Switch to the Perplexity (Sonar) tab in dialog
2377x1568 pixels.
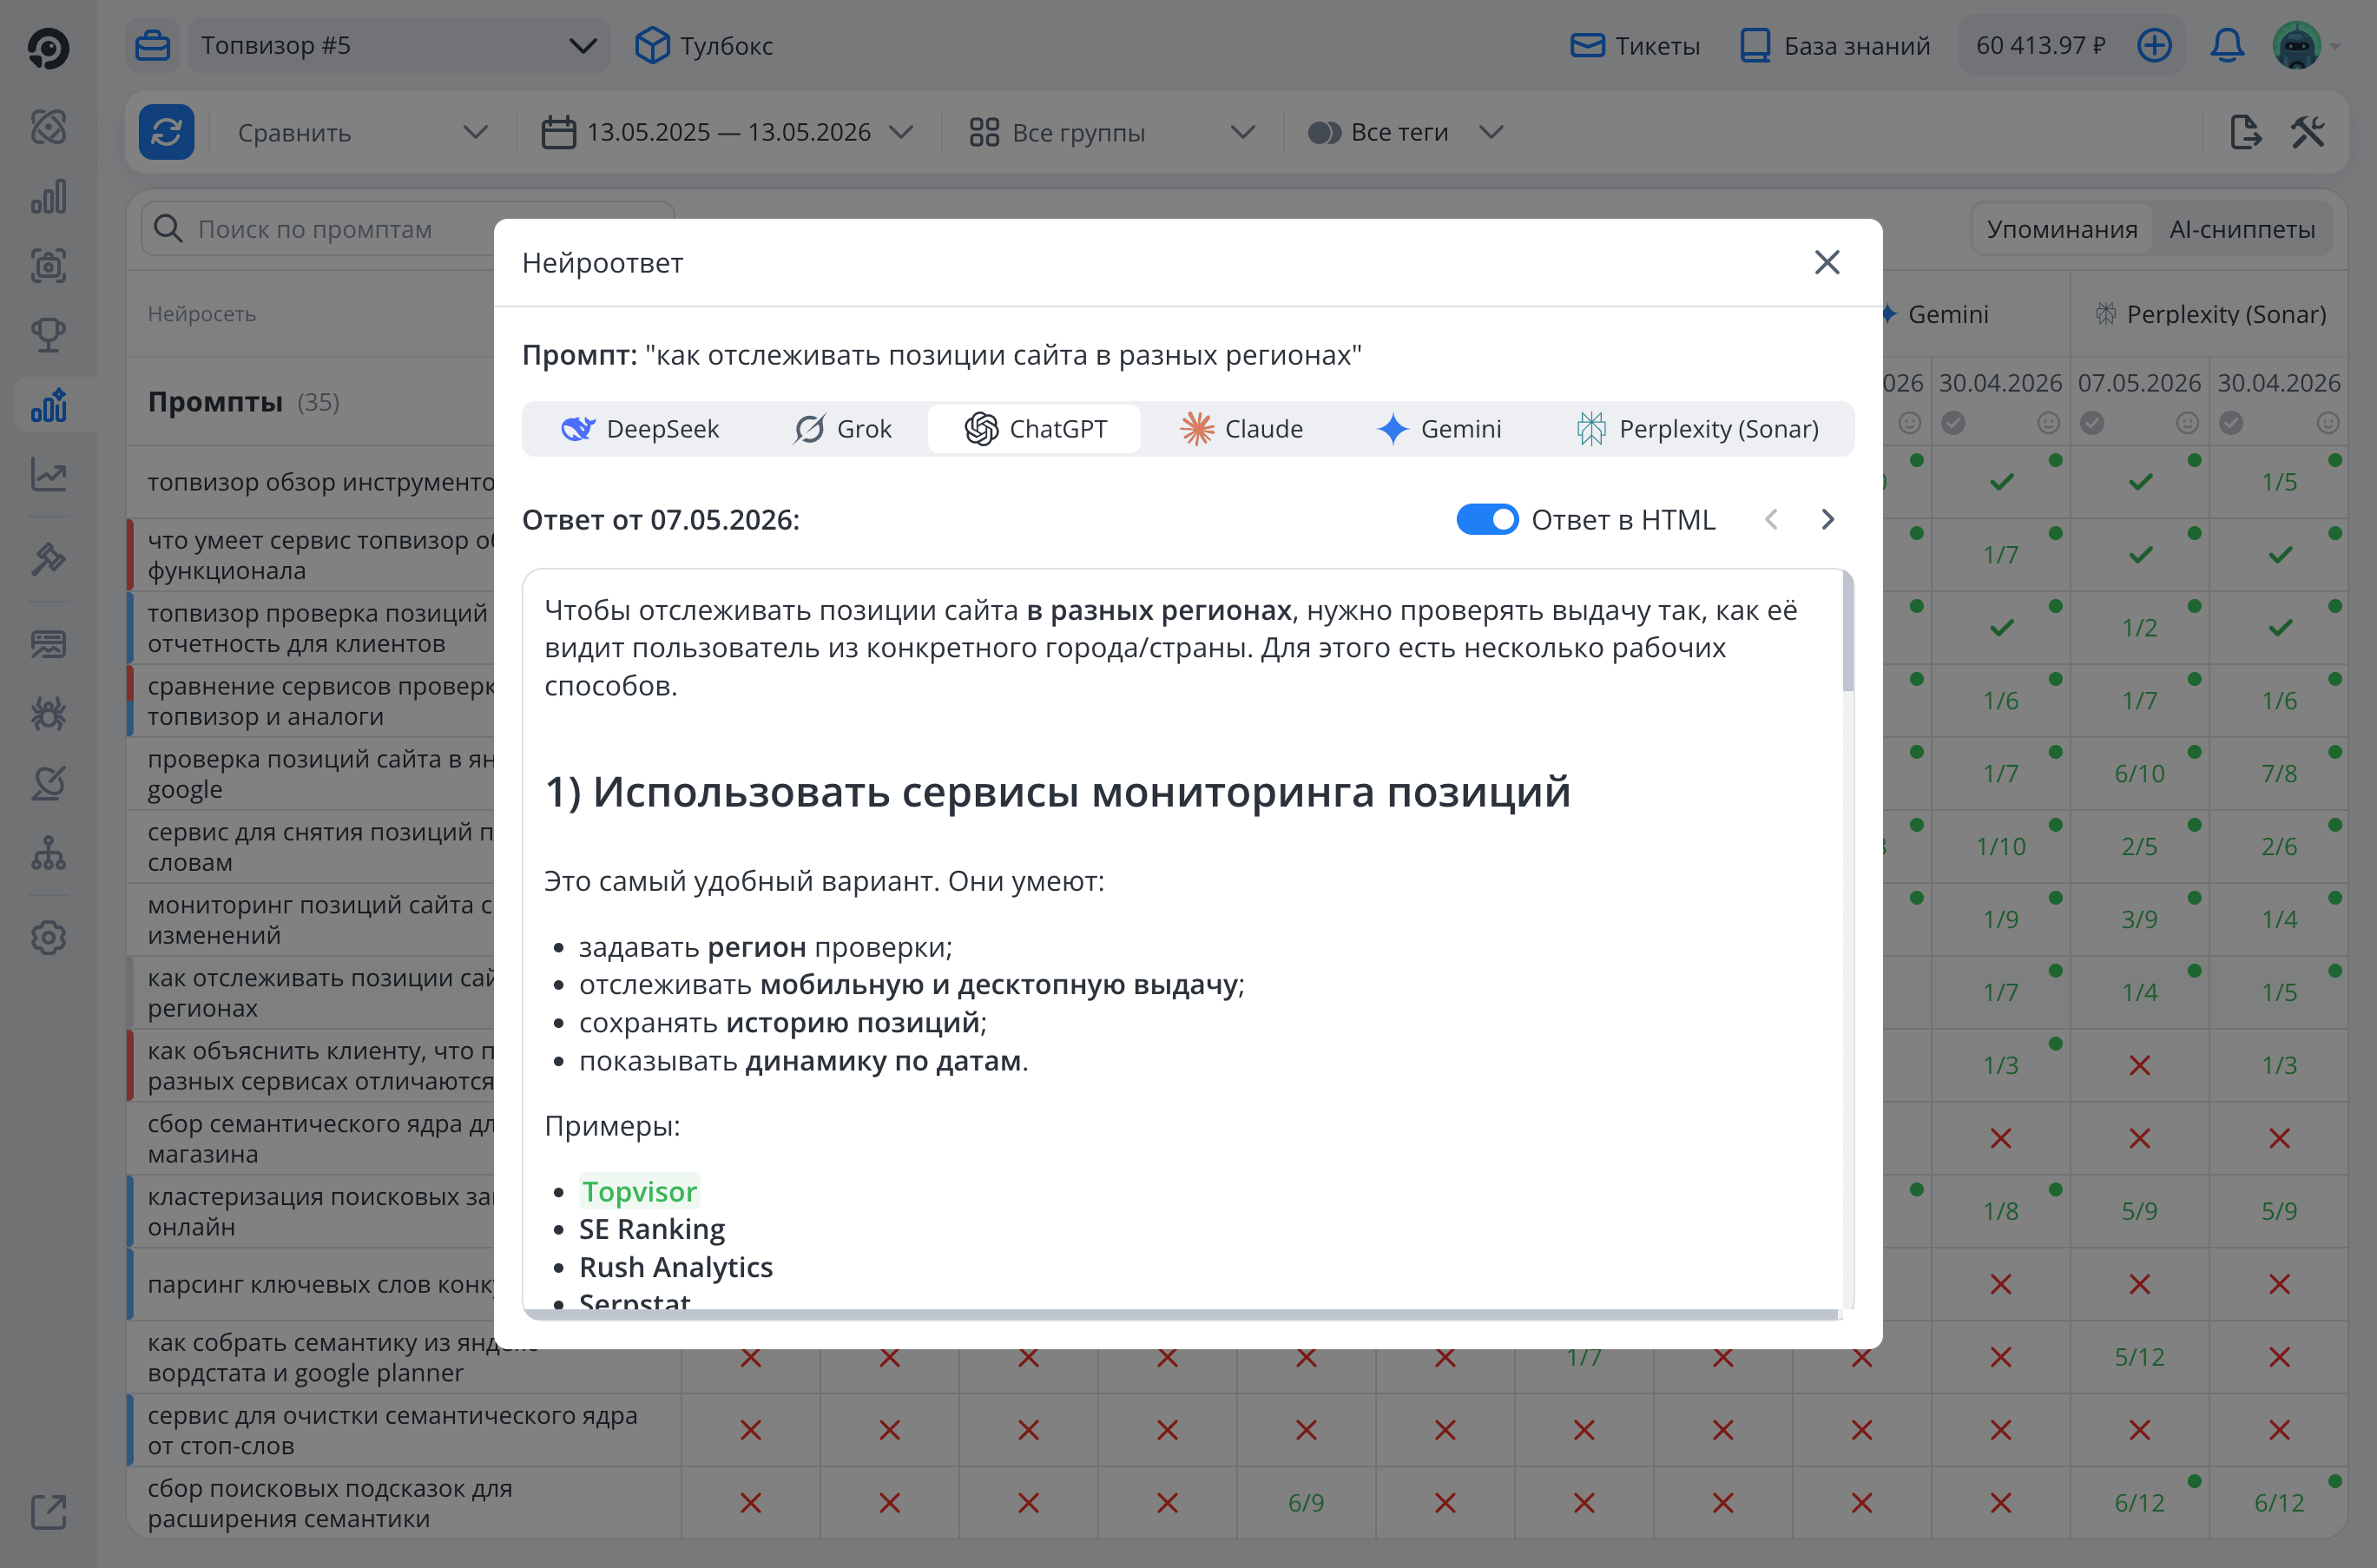[x=1697, y=429]
